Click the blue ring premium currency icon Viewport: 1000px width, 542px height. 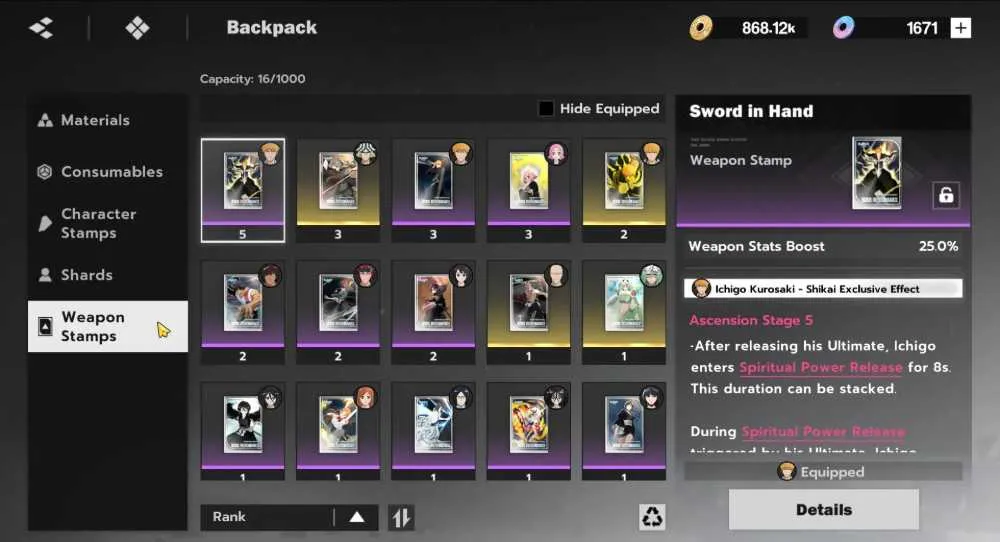click(x=843, y=28)
